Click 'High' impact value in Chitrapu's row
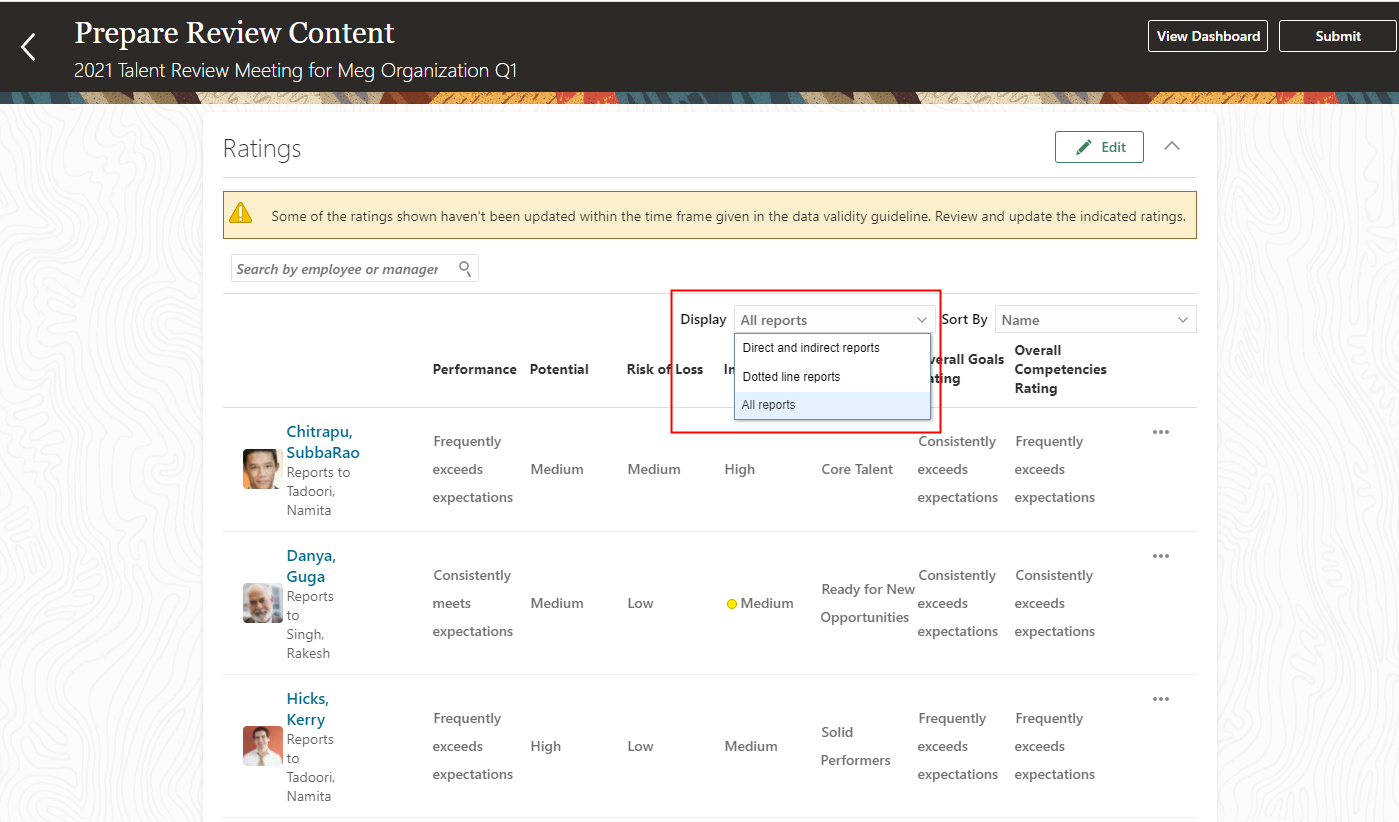This screenshot has width=1399, height=822. [x=740, y=469]
